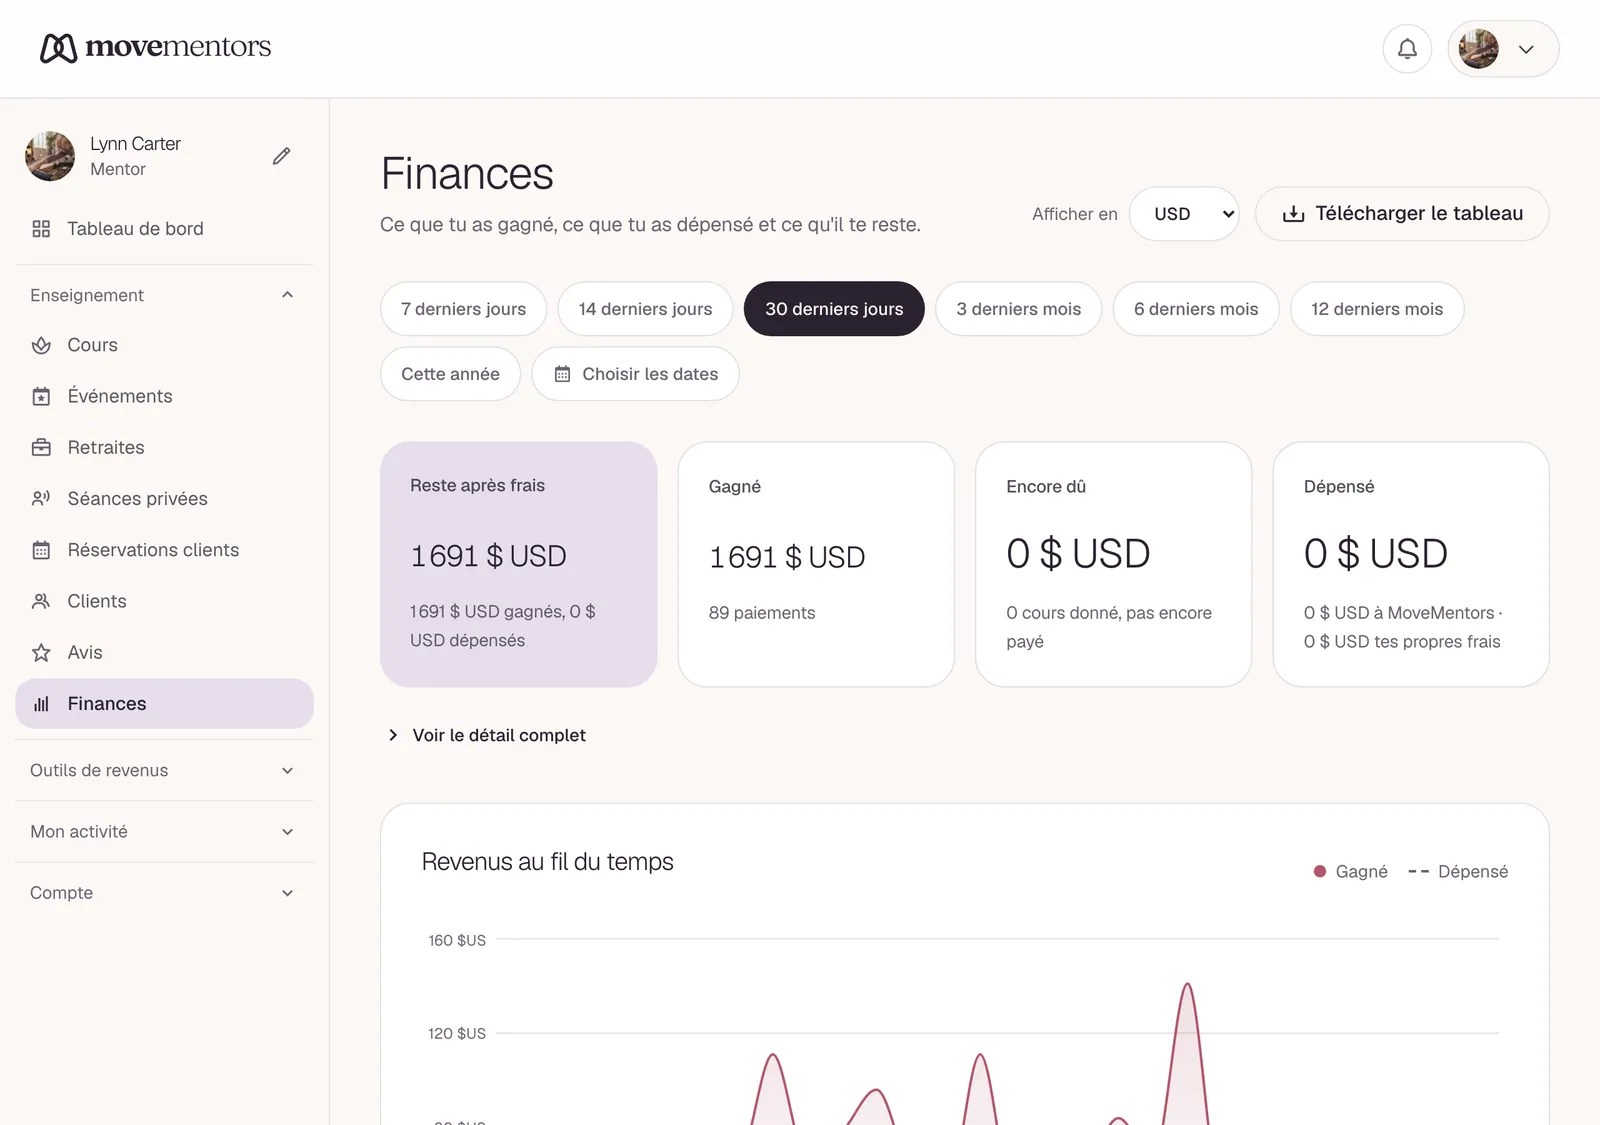Image resolution: width=1600 pixels, height=1125 pixels.
Task: Select the 7 derniers jours filter
Action: 463,309
